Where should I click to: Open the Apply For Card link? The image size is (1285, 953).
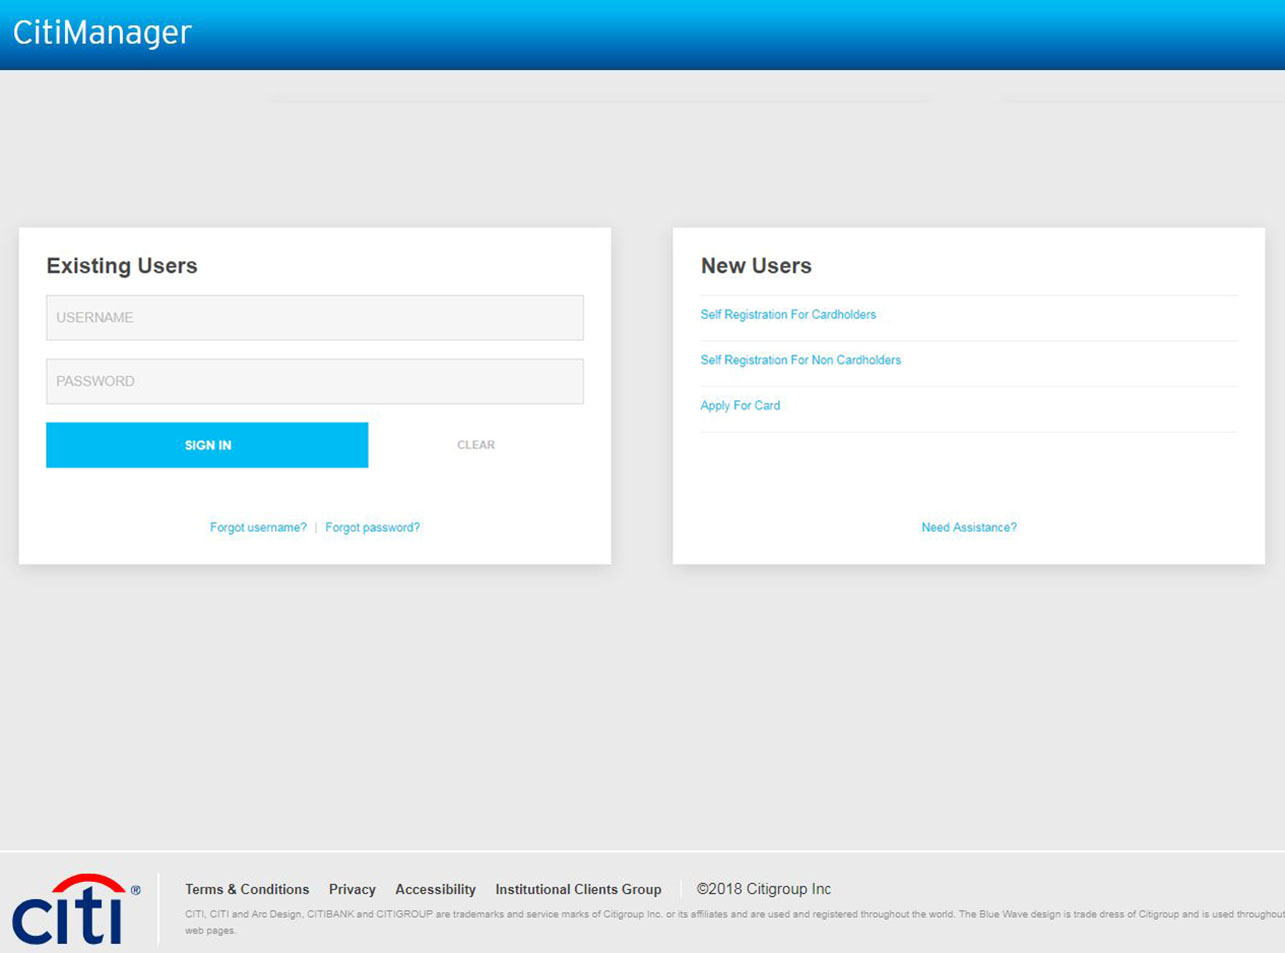point(740,405)
